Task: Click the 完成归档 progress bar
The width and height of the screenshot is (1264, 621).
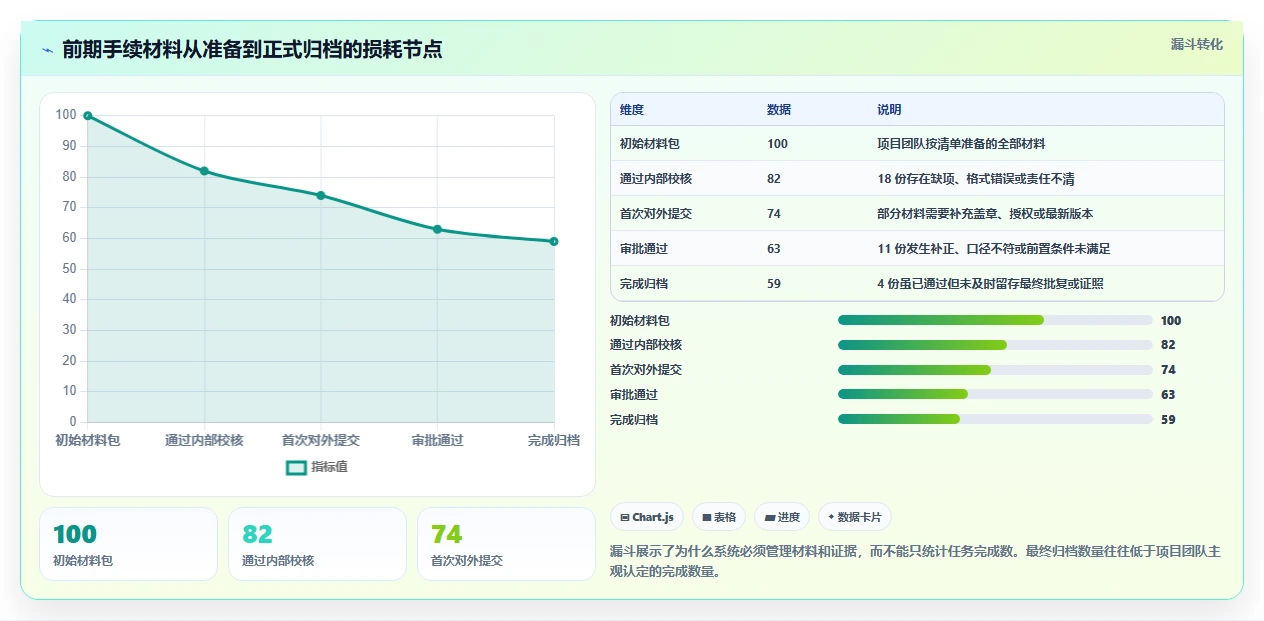Action: click(x=995, y=420)
